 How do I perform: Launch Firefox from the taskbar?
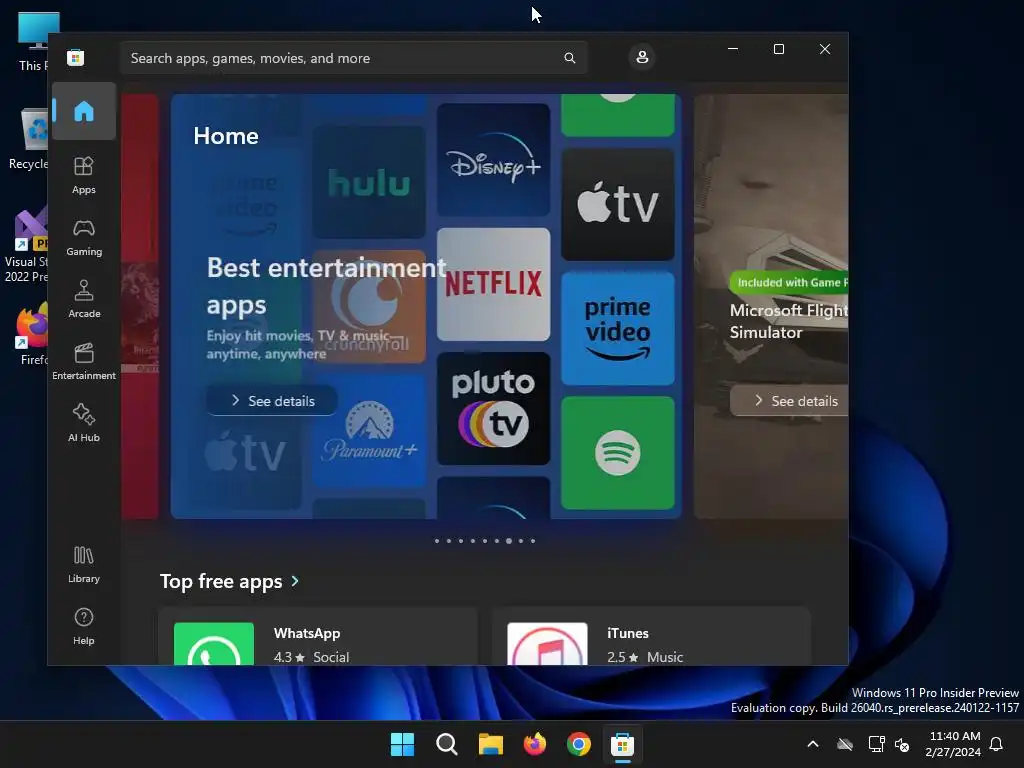pyautogui.click(x=535, y=744)
